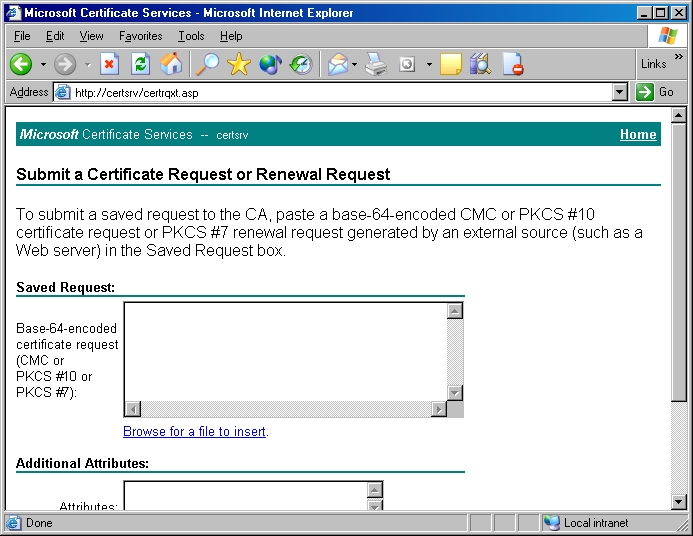Click Browse for a file to insert
This screenshot has height=536, width=693.
194,431
